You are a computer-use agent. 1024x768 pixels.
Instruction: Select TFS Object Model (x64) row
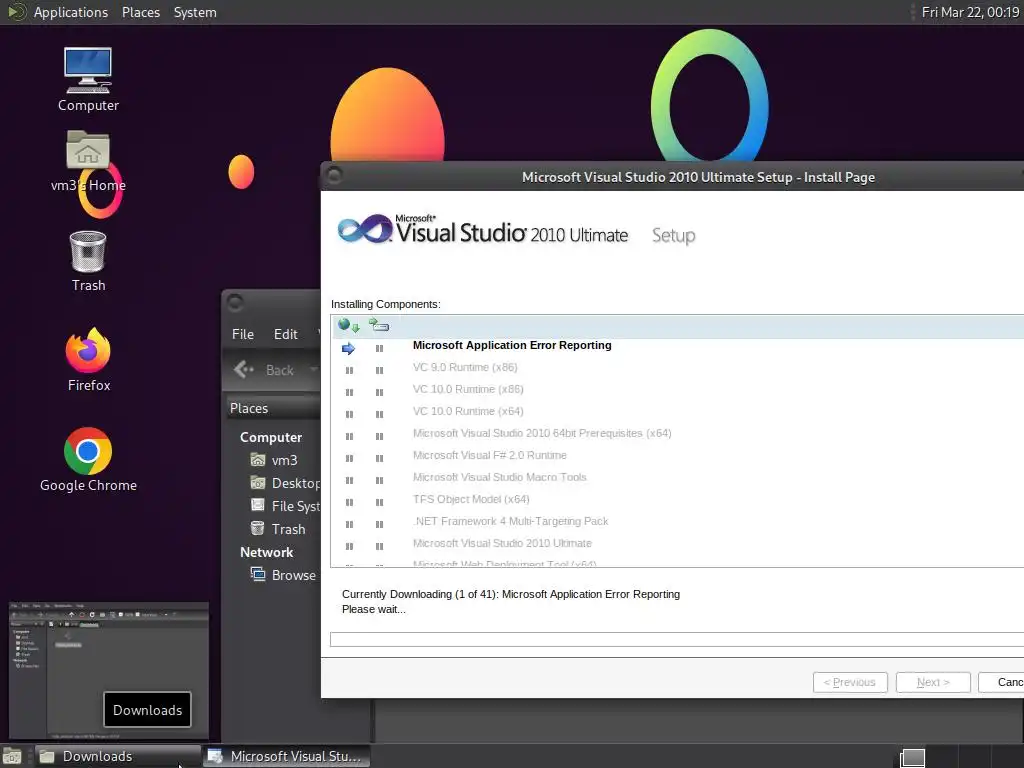tap(677, 500)
